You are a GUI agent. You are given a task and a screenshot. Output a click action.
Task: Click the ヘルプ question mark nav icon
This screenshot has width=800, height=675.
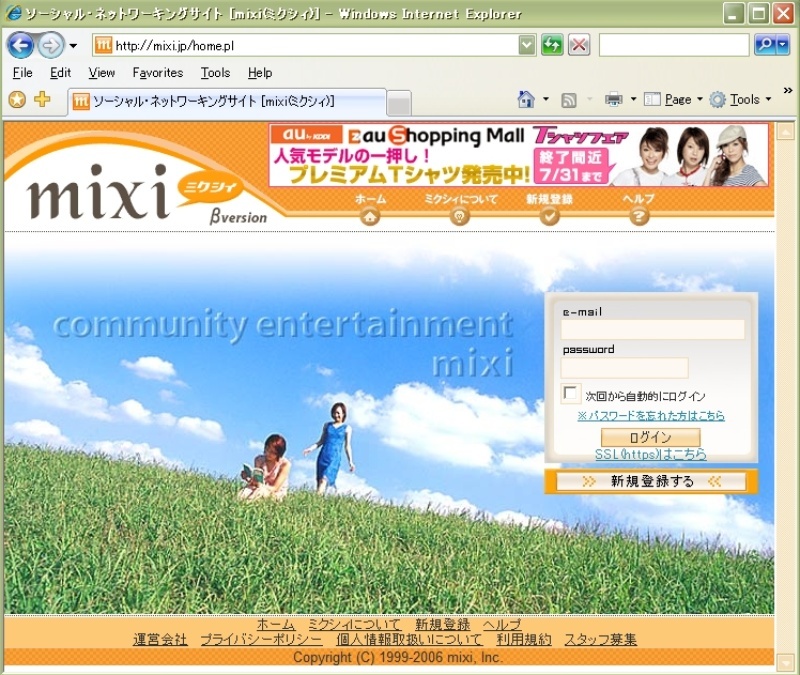coord(639,216)
